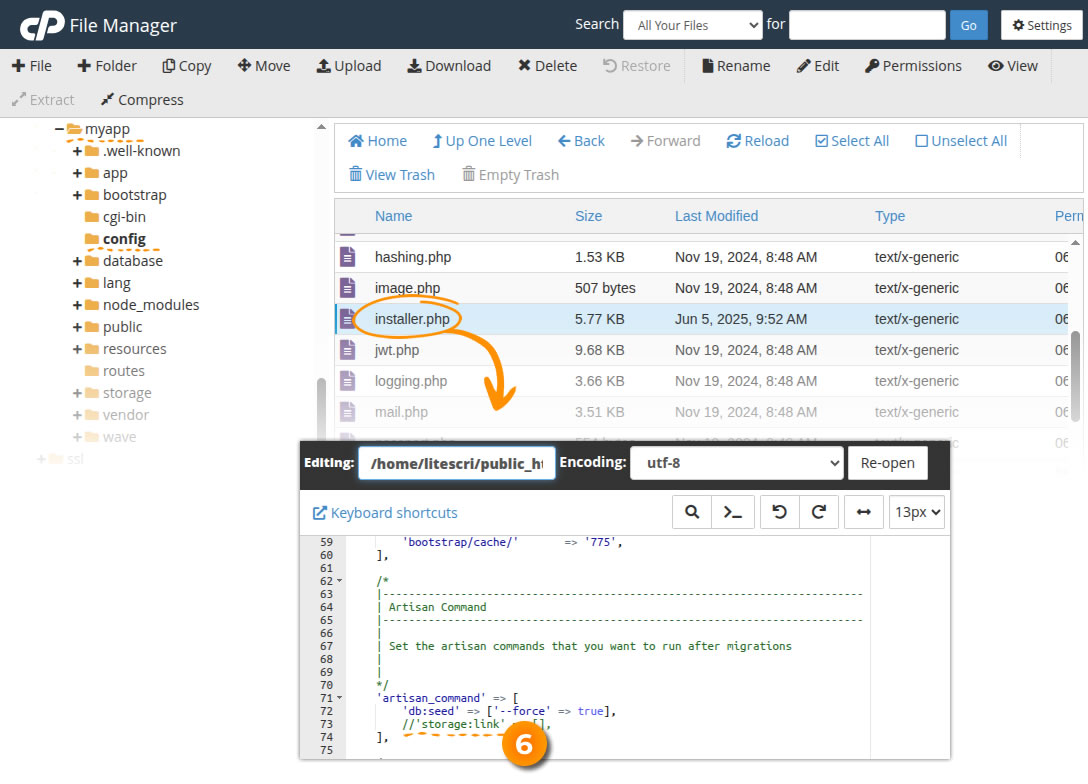The width and height of the screenshot is (1088, 784).
Task: Select the installer.php file
Action: click(701, 319)
